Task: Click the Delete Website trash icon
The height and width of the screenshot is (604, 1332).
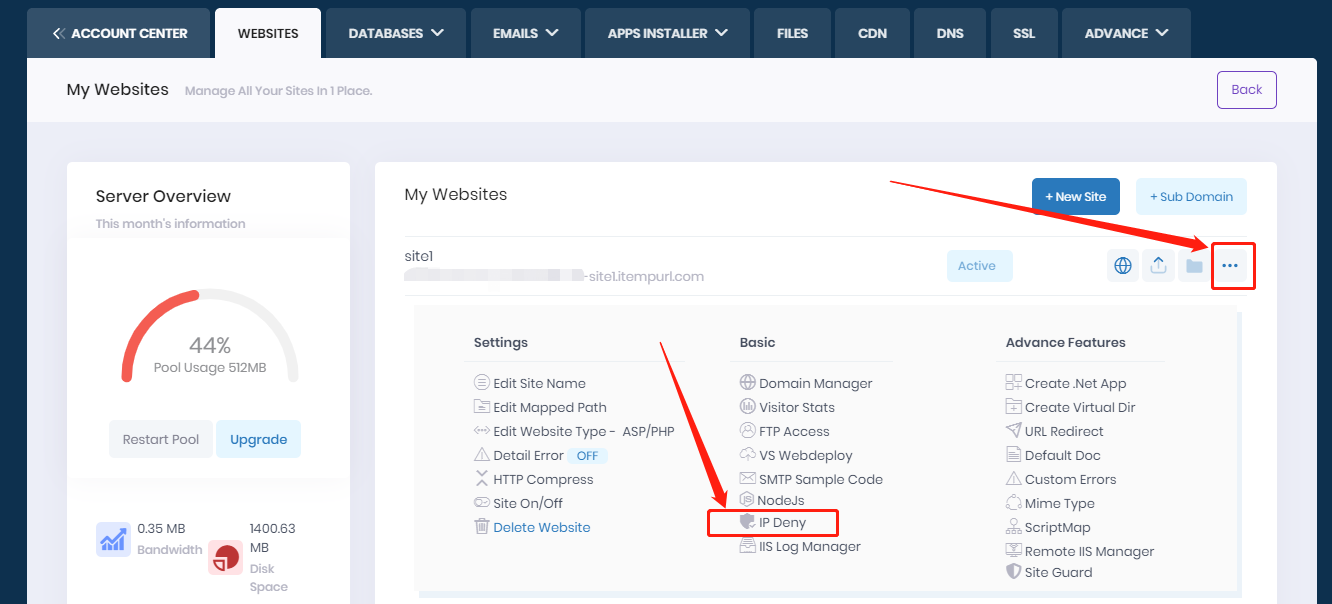Action: click(x=482, y=527)
